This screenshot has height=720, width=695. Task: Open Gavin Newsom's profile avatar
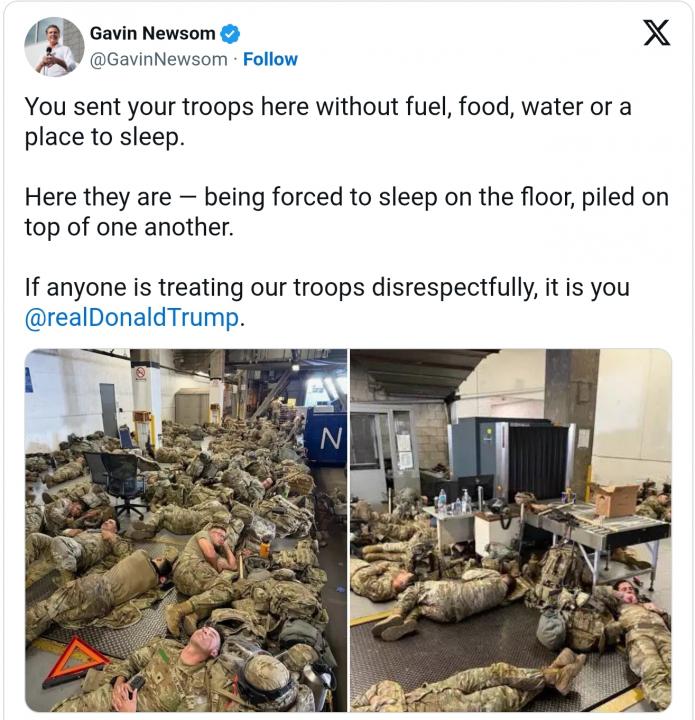tap(54, 47)
